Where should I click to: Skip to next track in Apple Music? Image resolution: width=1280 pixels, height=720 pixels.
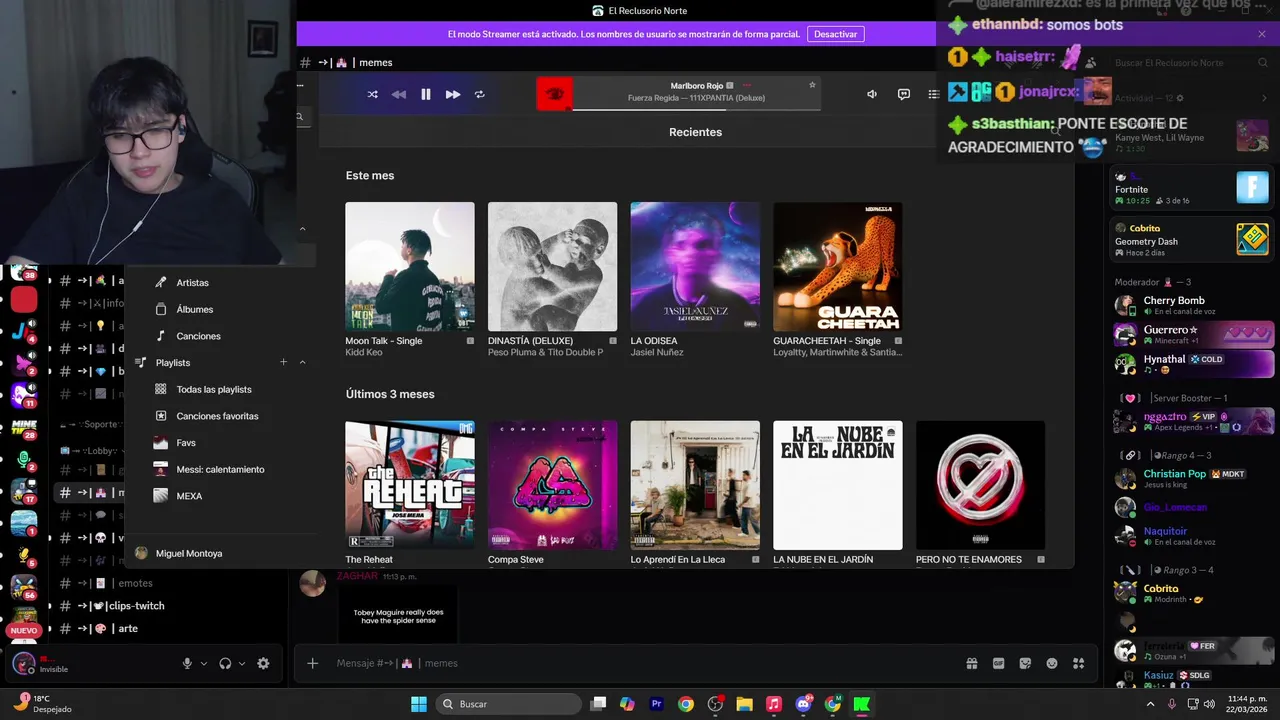(x=453, y=94)
